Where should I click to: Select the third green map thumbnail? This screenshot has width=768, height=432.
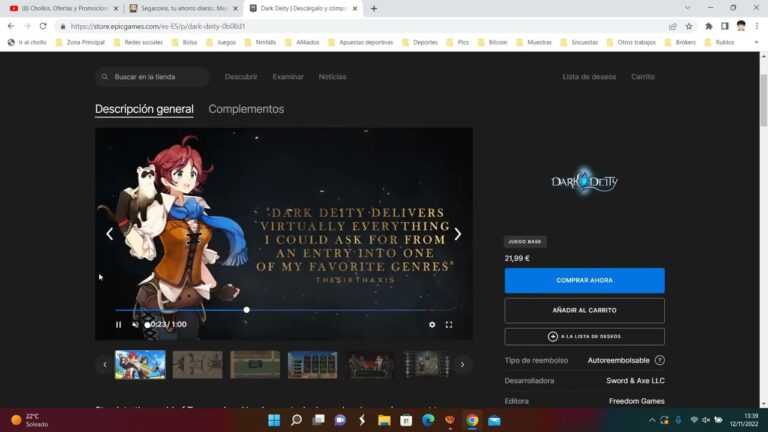[255, 364]
